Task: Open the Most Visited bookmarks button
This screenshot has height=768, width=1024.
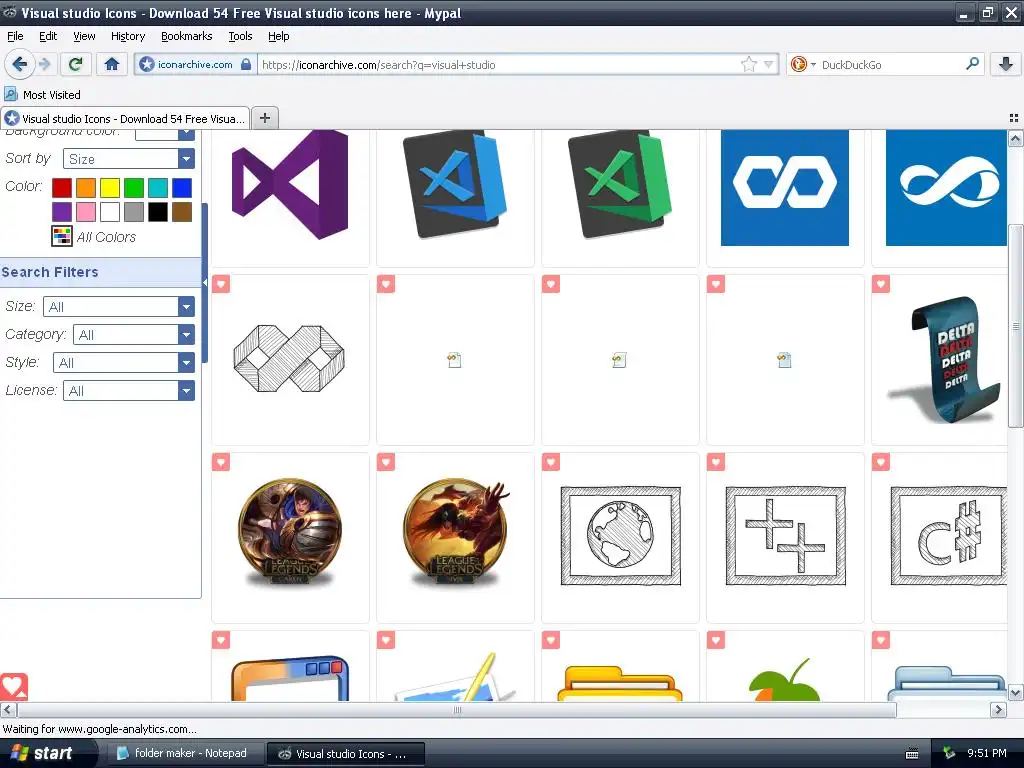Action: pos(43,95)
